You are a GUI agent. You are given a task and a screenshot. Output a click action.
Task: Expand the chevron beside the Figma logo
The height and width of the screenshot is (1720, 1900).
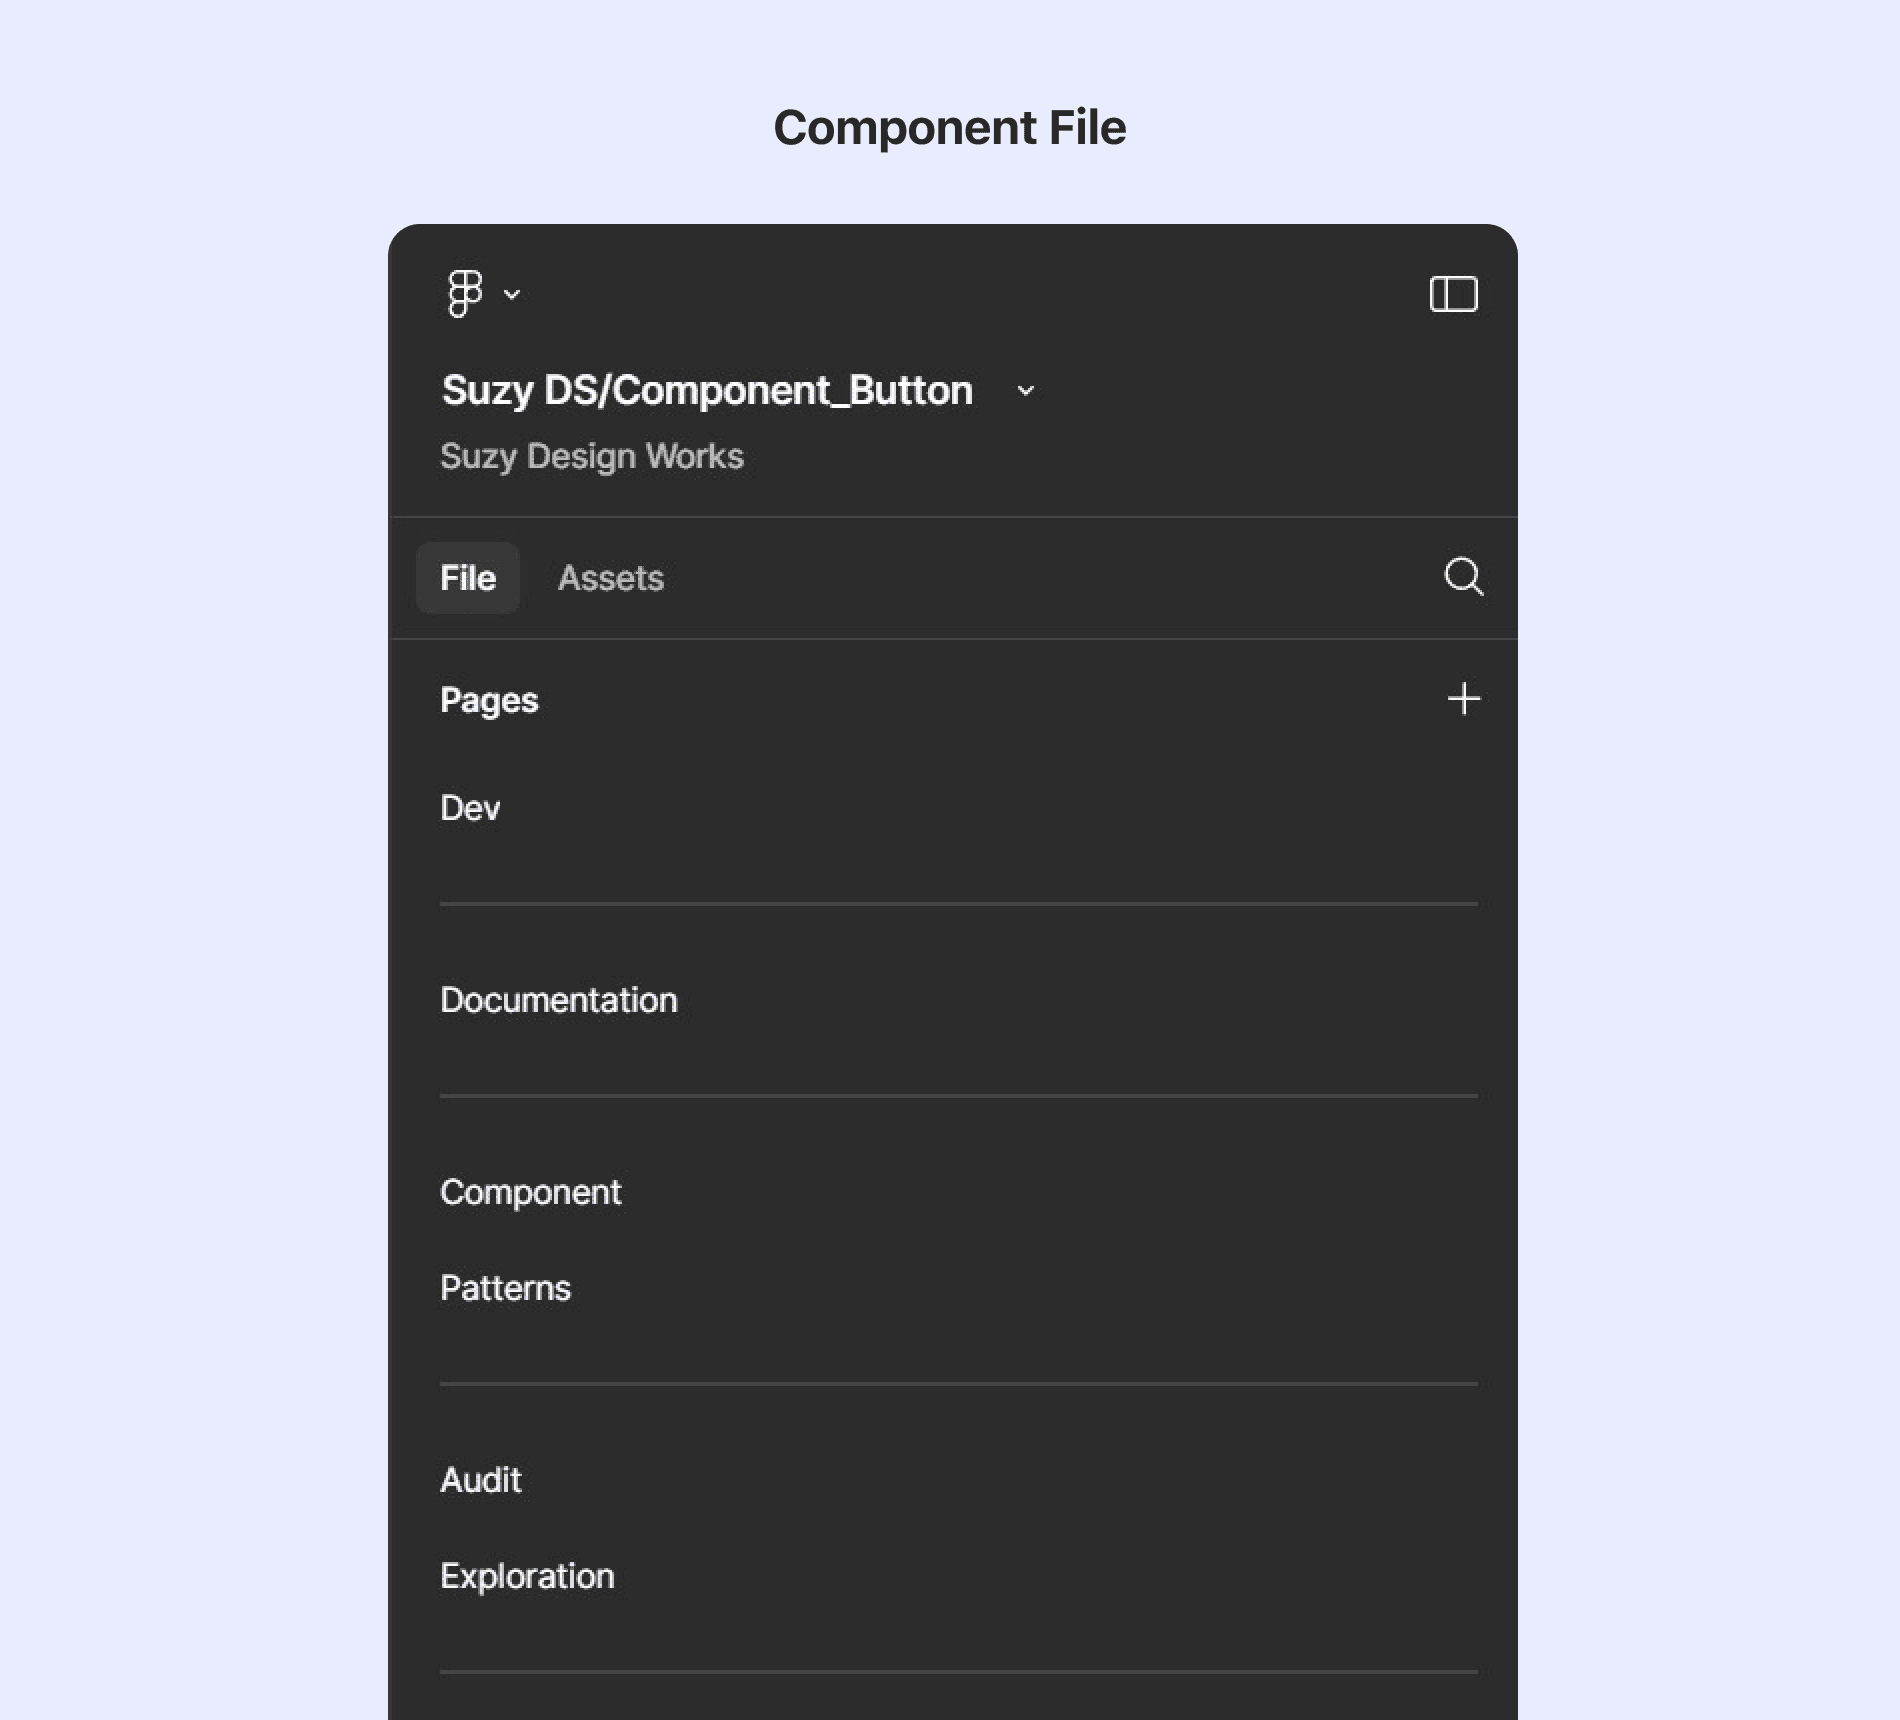tap(512, 294)
